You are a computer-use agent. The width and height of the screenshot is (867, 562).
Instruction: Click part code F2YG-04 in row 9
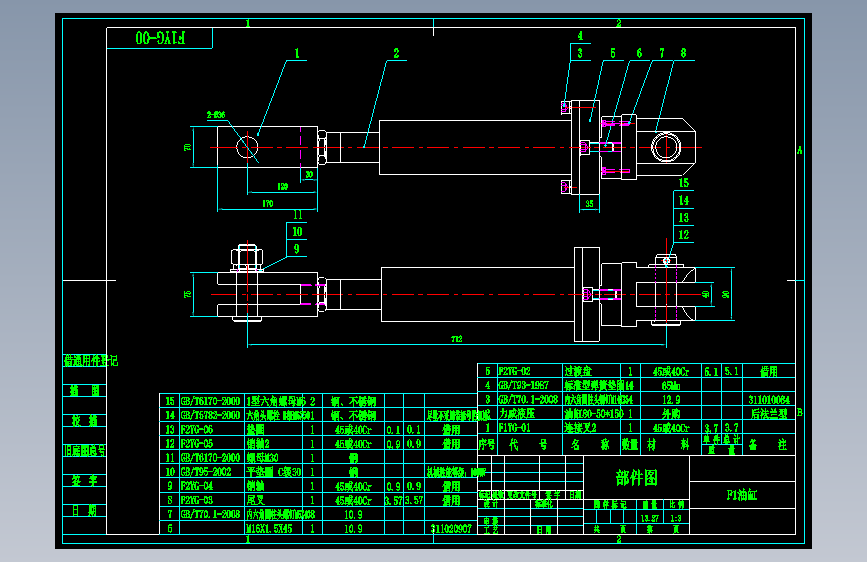click(197, 486)
